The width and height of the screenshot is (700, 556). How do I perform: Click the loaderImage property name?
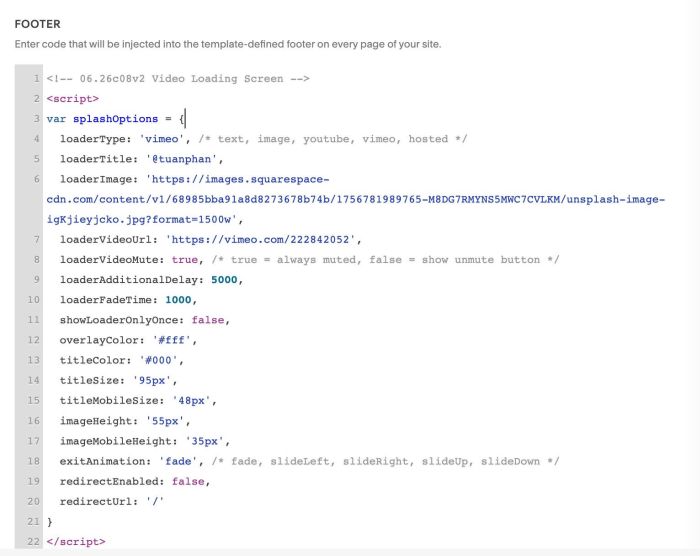96,179
